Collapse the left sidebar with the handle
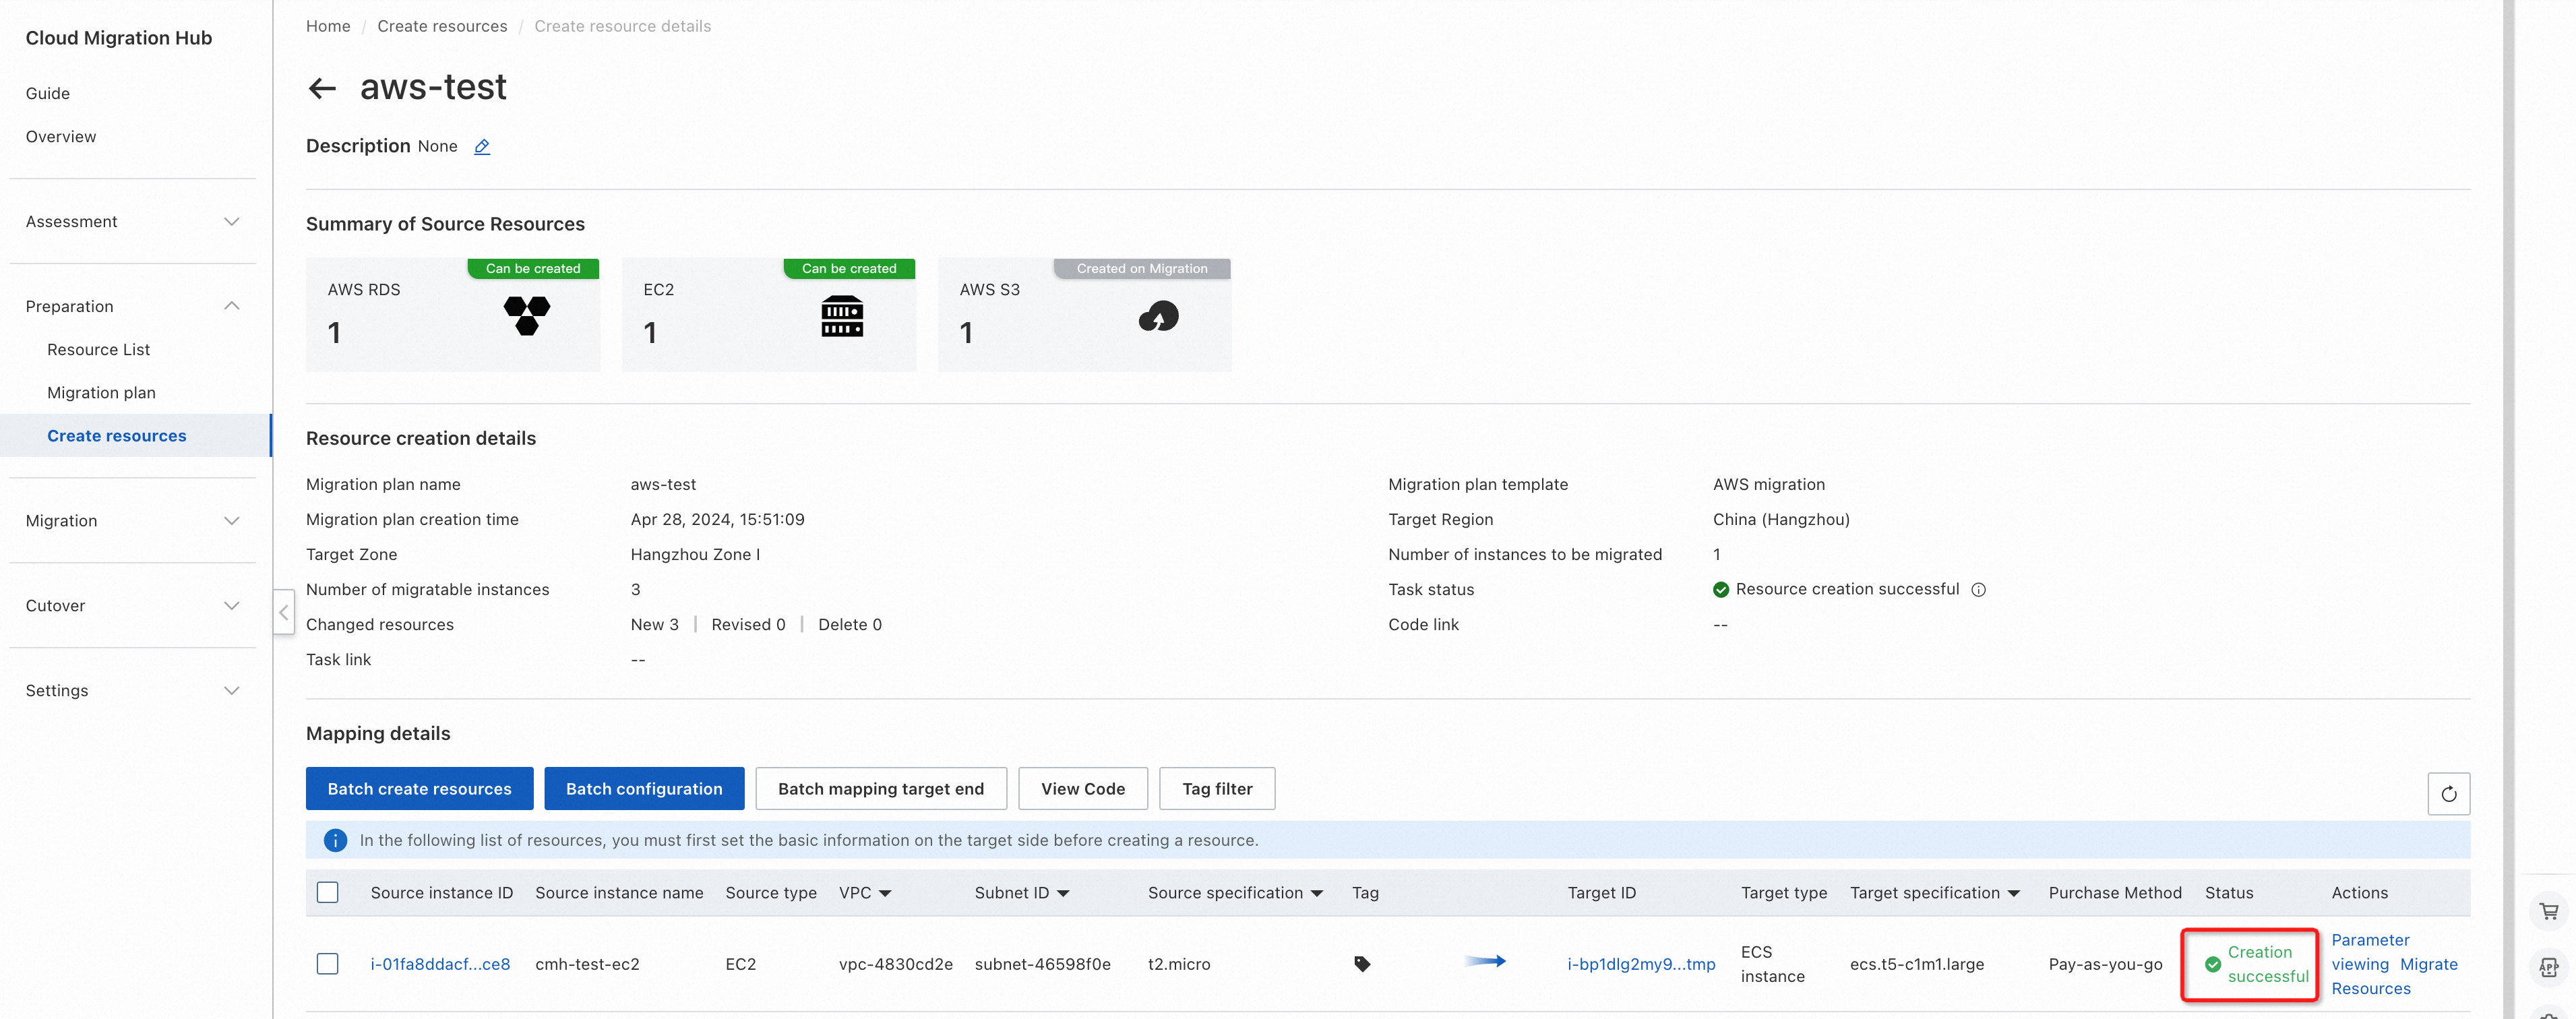Viewport: 2576px width, 1019px height. point(284,612)
